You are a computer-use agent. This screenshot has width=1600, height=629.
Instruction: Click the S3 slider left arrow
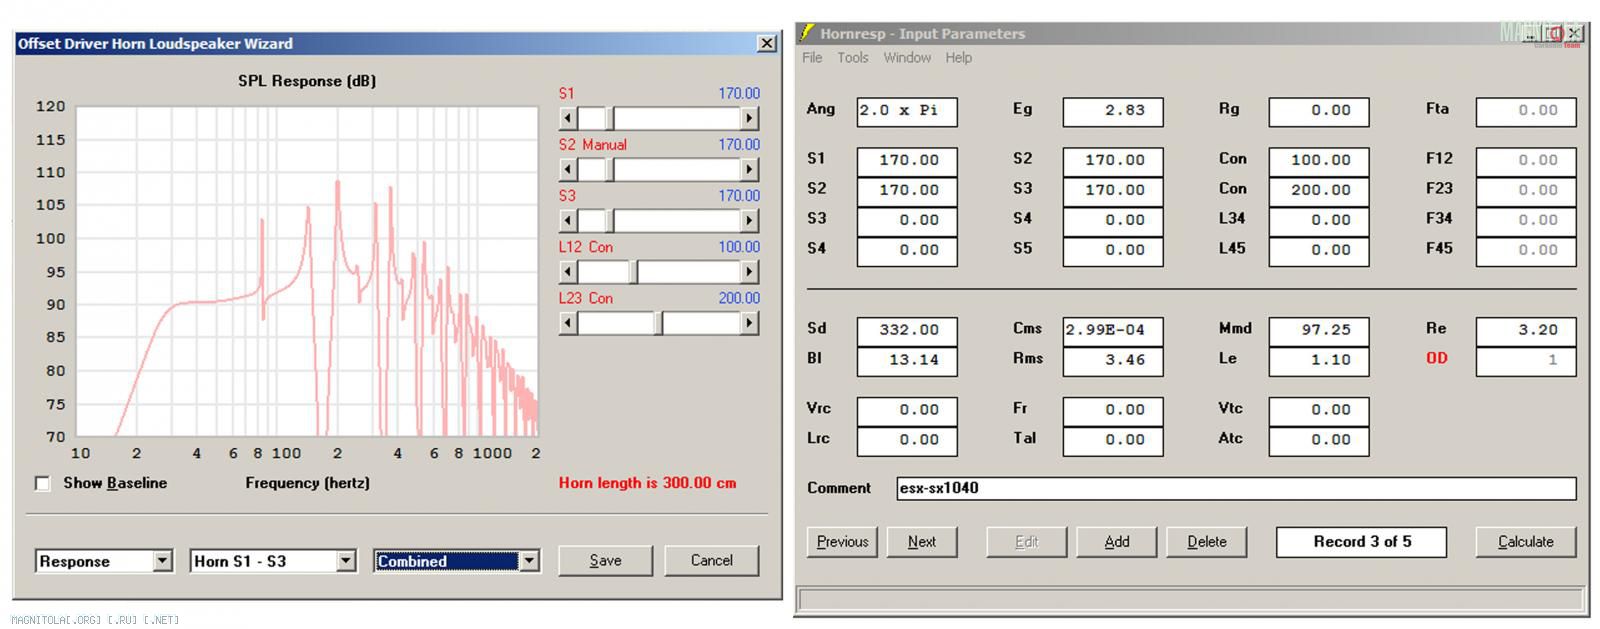568,221
